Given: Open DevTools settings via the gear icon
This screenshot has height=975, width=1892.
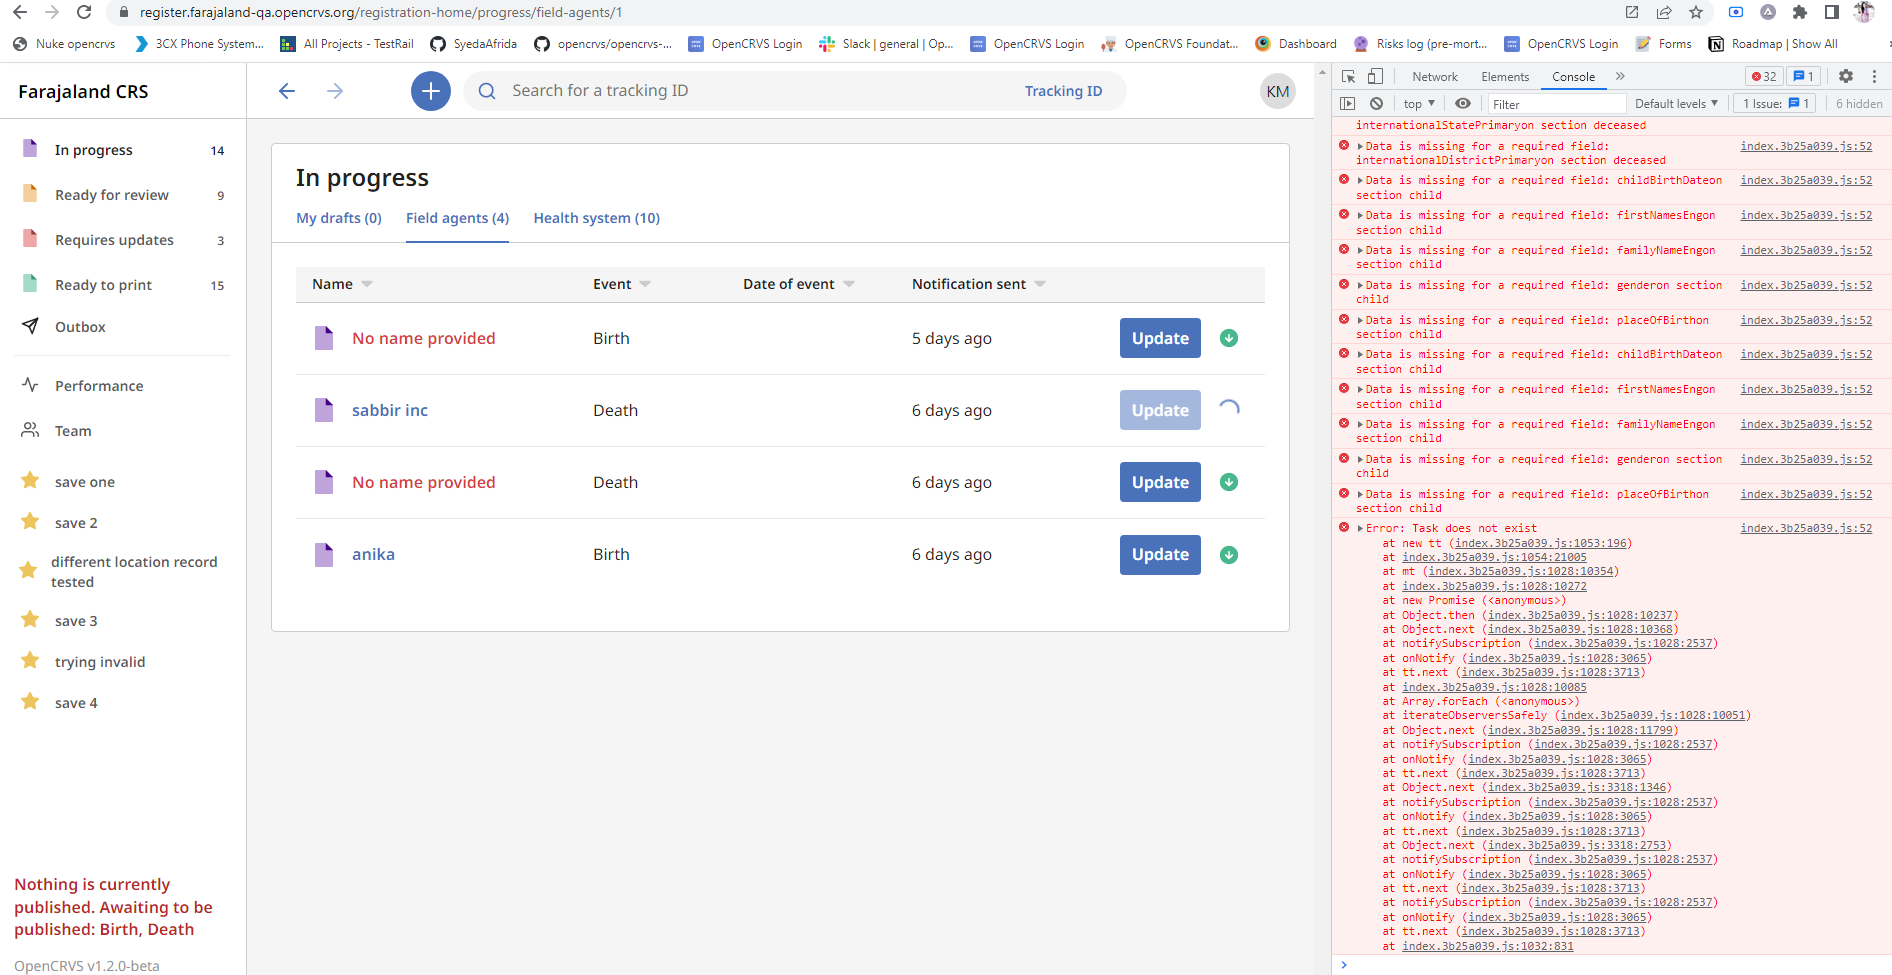Looking at the screenshot, I should click(1846, 76).
